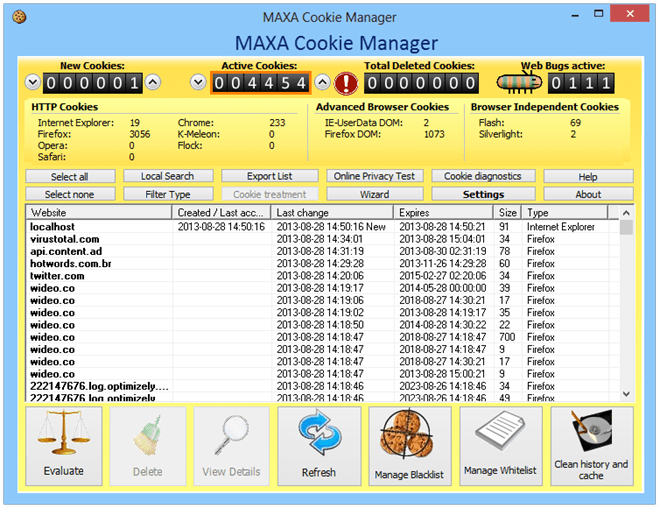Decrease New Cookies counter with down arrow
The width and height of the screenshot is (660, 508).
click(33, 82)
